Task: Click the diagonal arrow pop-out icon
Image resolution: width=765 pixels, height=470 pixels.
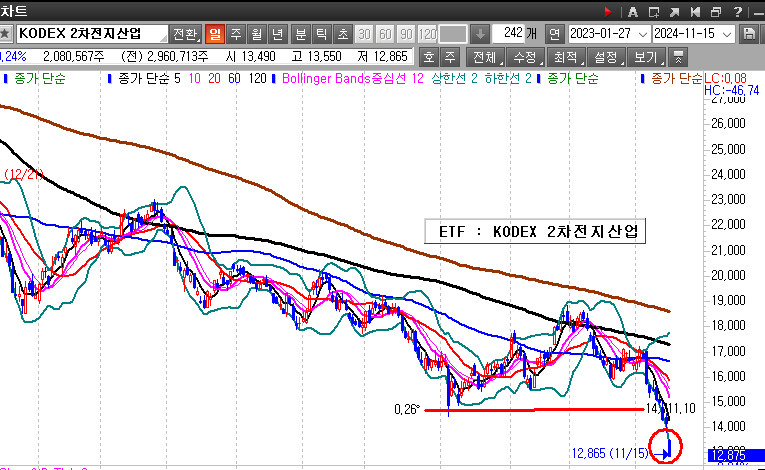Action: [x=675, y=12]
